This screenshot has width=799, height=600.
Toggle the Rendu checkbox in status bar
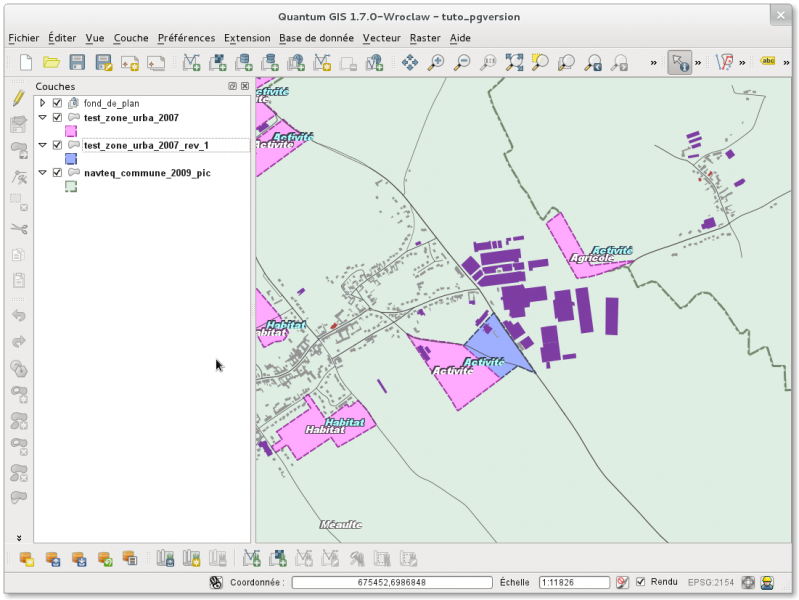pyautogui.click(x=641, y=582)
